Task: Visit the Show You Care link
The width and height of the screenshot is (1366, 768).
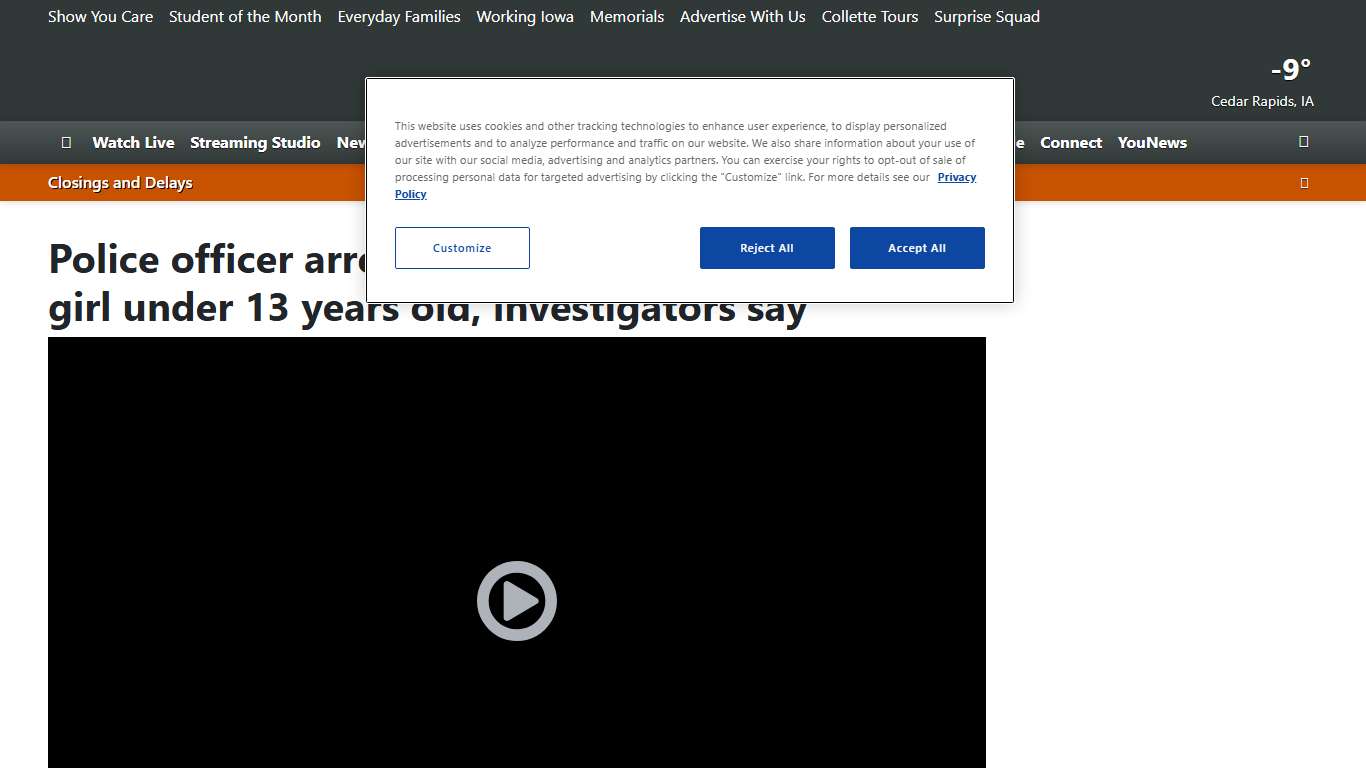Action: [100, 17]
